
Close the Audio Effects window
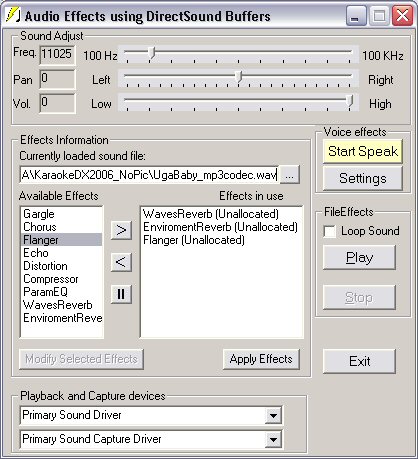(402, 16)
